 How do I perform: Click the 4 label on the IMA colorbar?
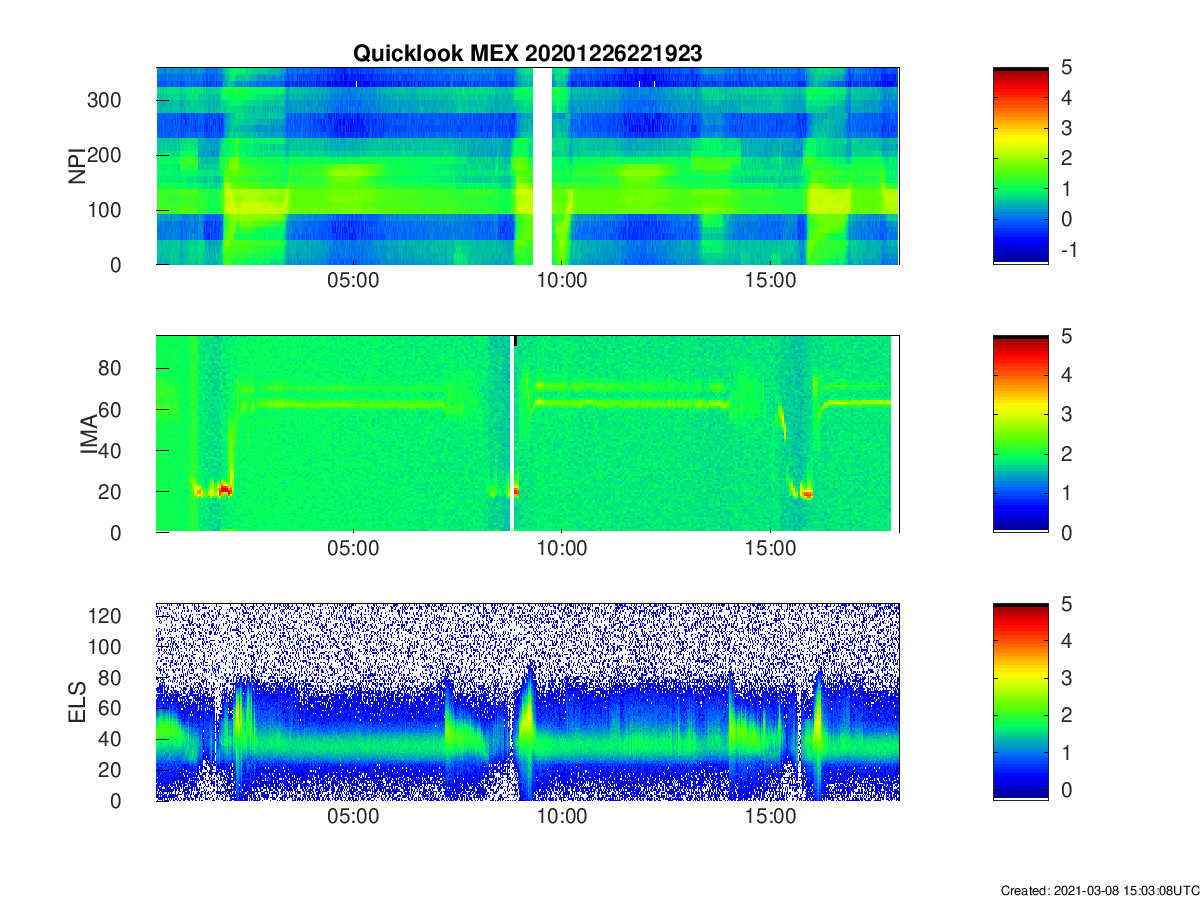tap(1066, 375)
